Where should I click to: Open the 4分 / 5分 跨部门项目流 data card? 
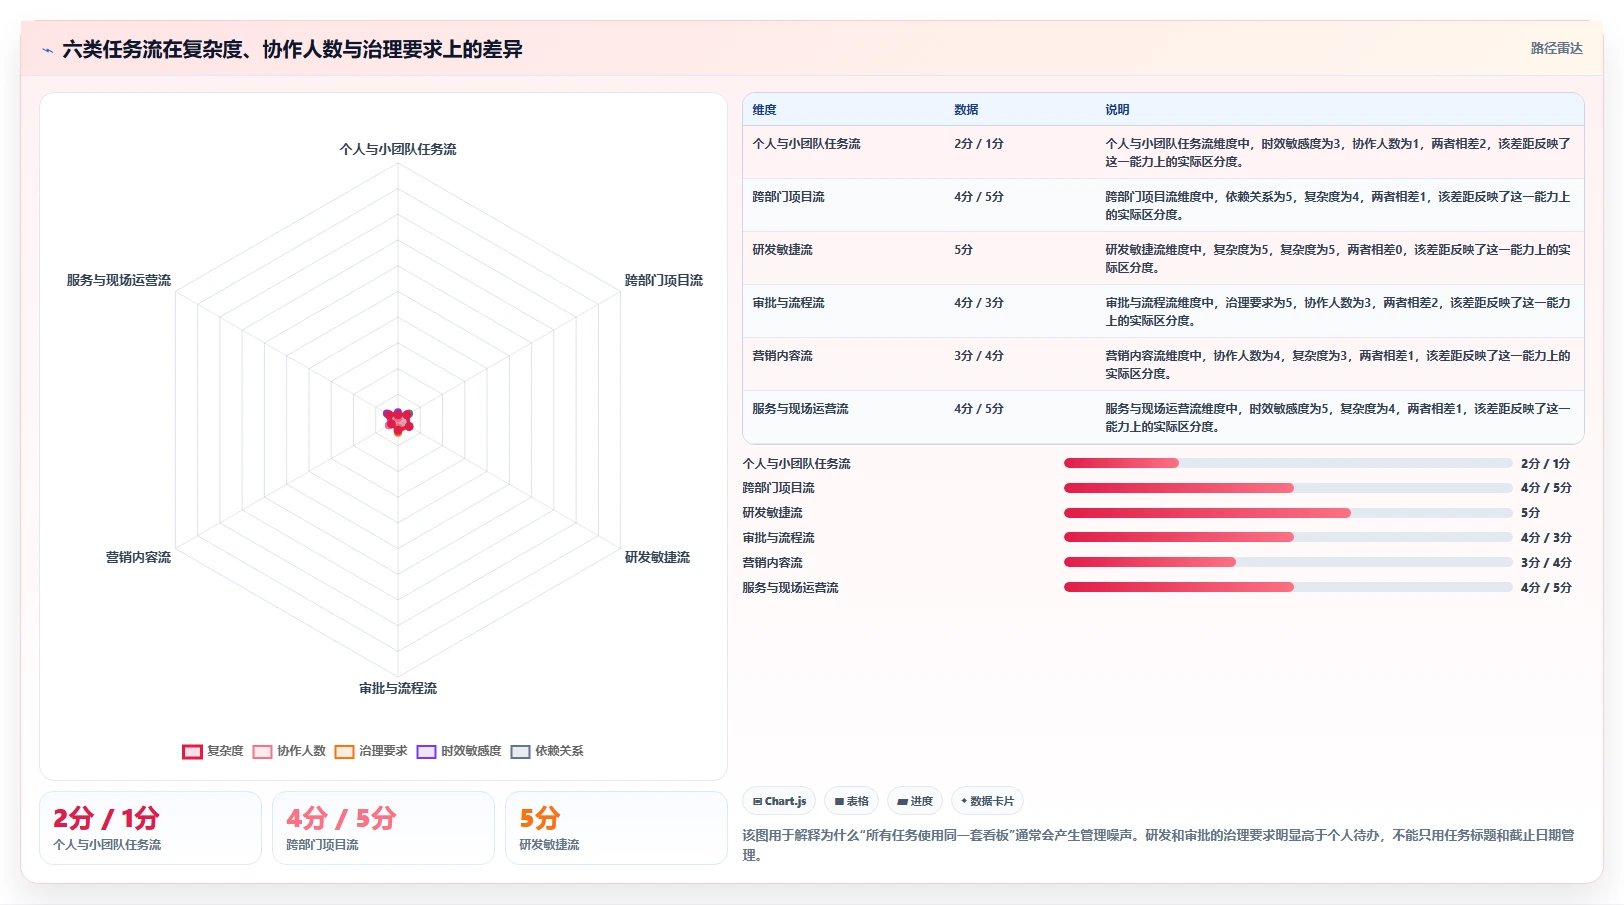pyautogui.click(x=383, y=828)
